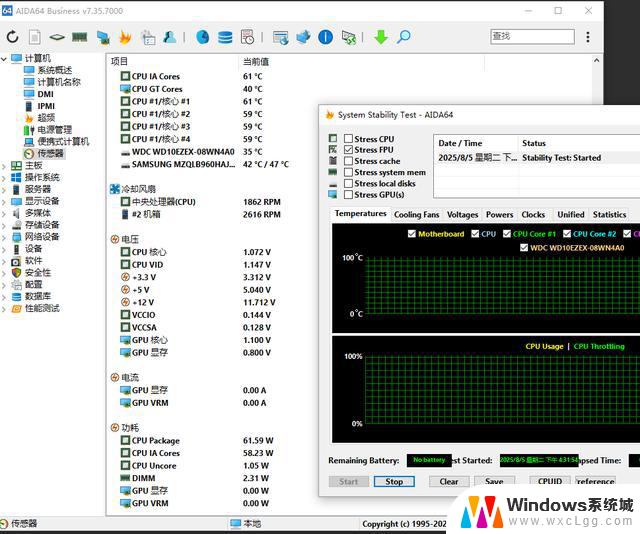Select 超频 overclock item in tree
Screen dimensions: 640x534
click(x=46, y=118)
